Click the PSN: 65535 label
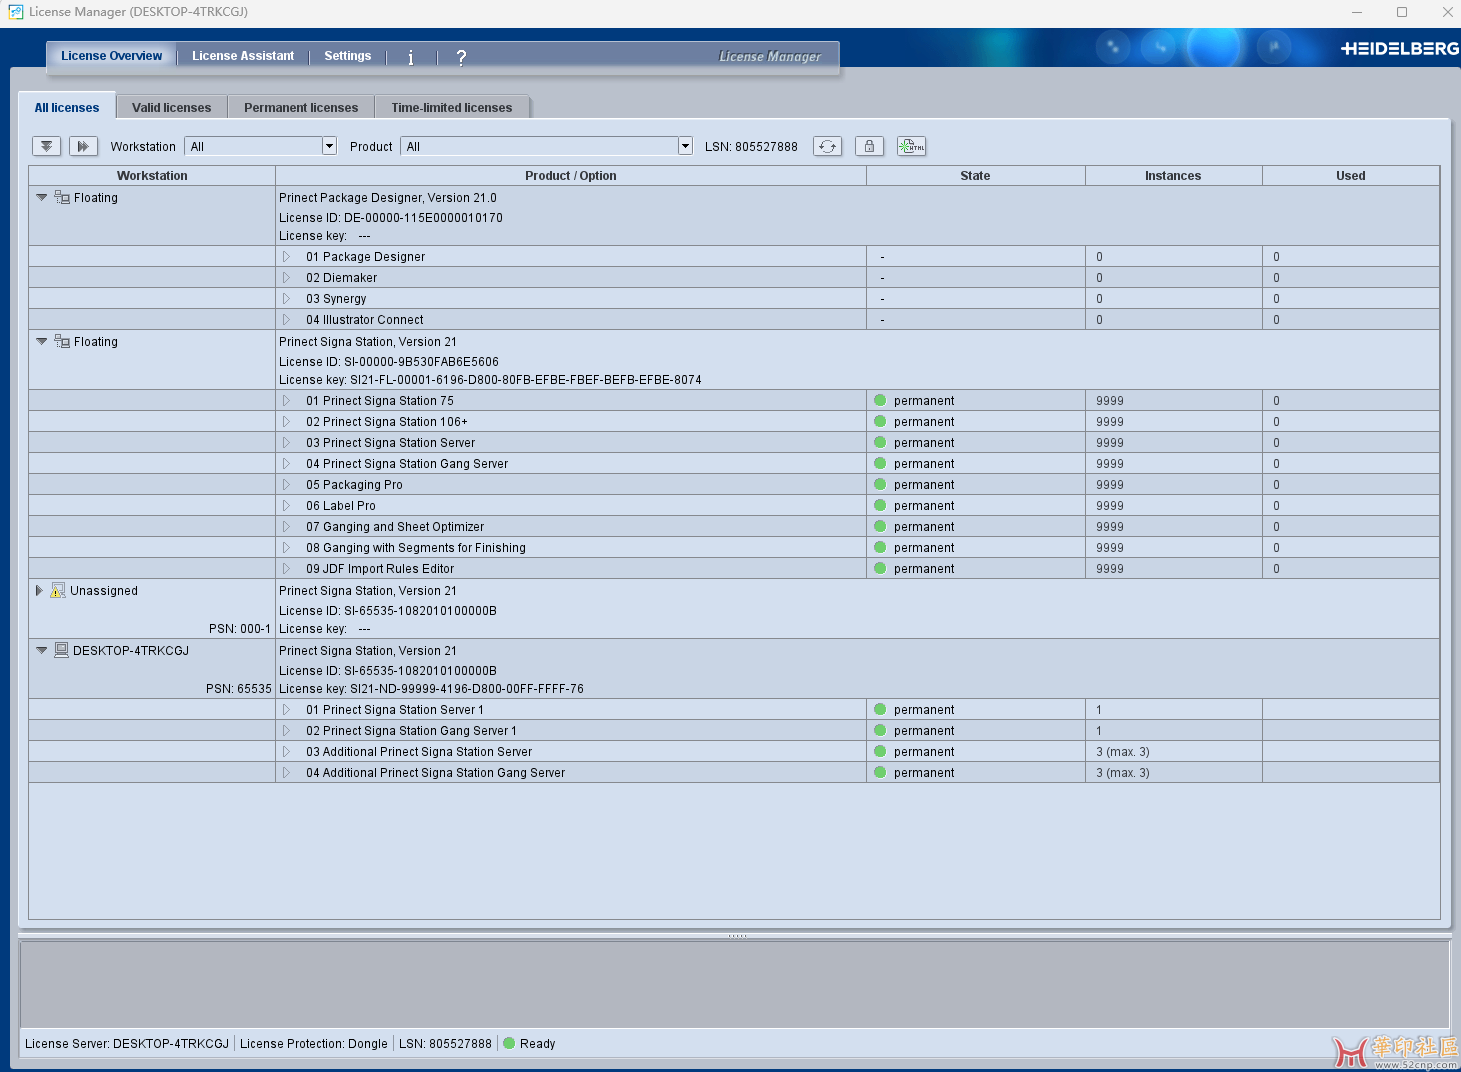 pyautogui.click(x=239, y=688)
